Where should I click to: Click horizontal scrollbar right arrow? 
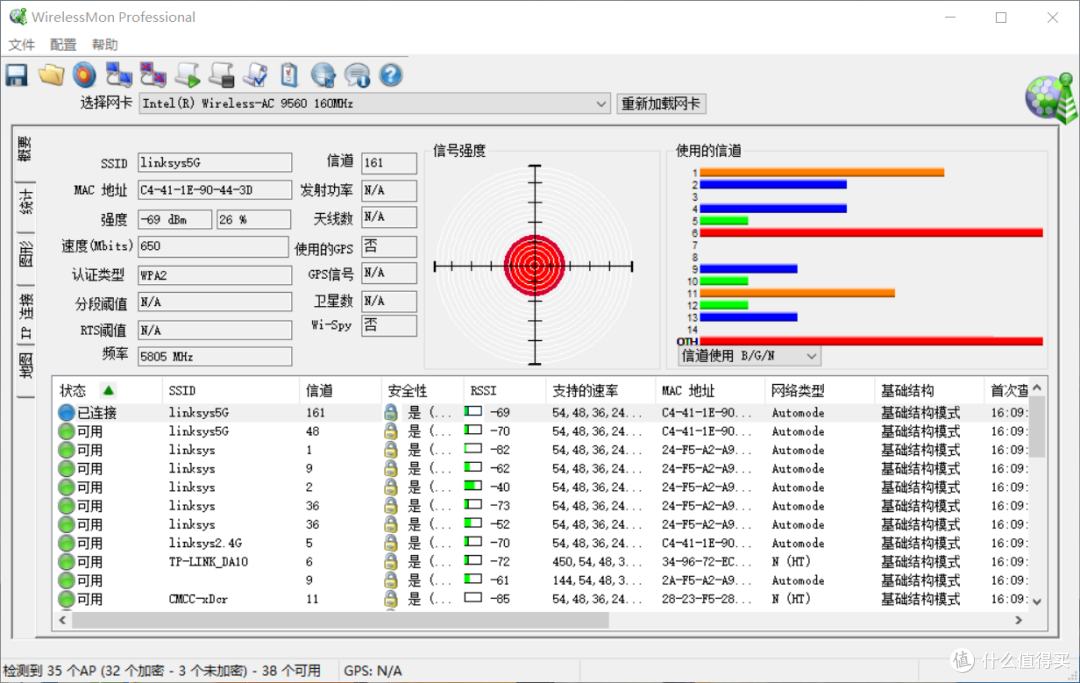pos(1019,620)
